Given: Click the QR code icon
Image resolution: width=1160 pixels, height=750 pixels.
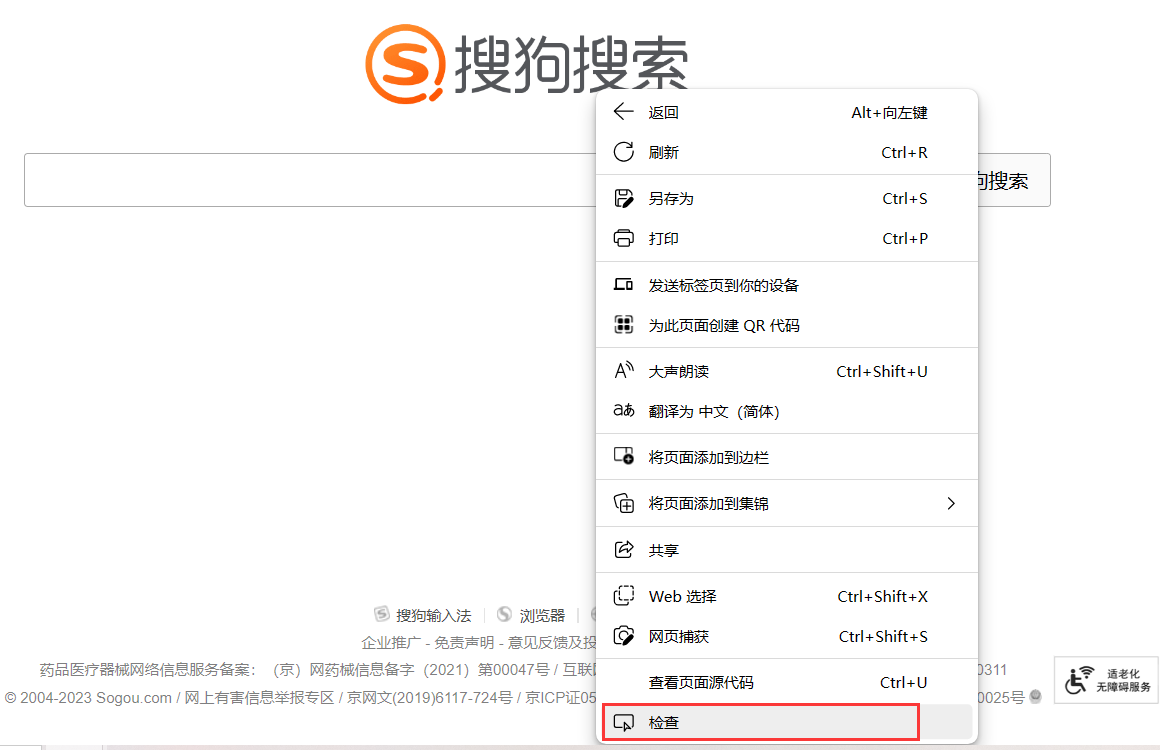Looking at the screenshot, I should pos(624,325).
